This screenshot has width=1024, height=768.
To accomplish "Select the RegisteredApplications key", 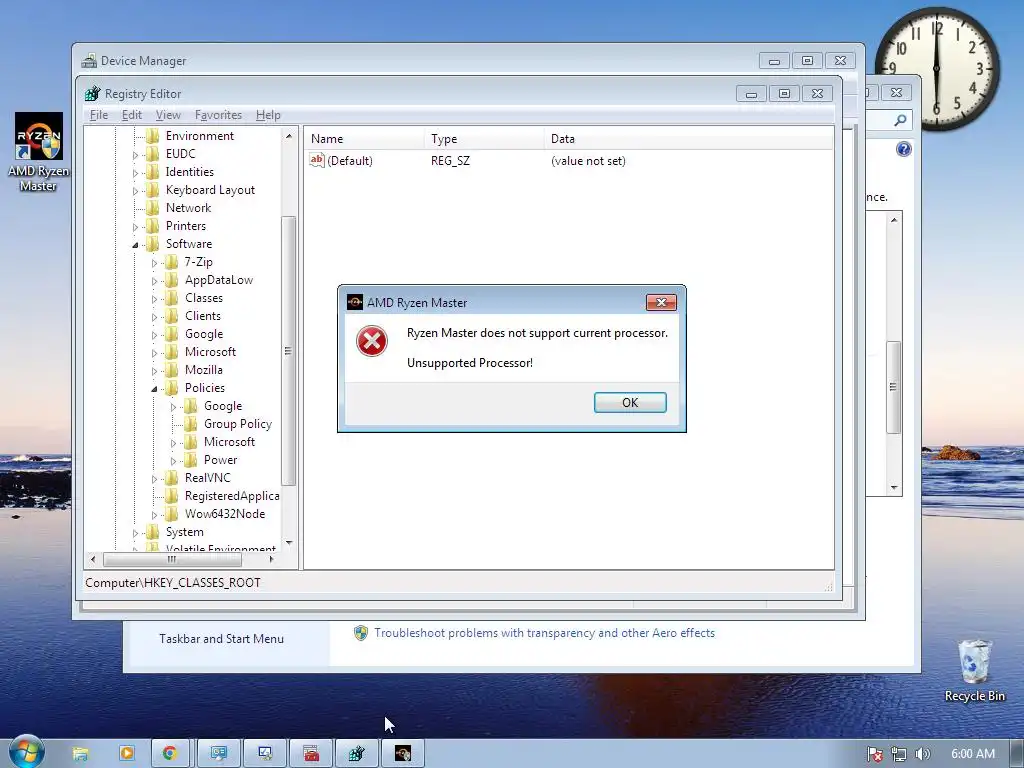I will coord(232,496).
